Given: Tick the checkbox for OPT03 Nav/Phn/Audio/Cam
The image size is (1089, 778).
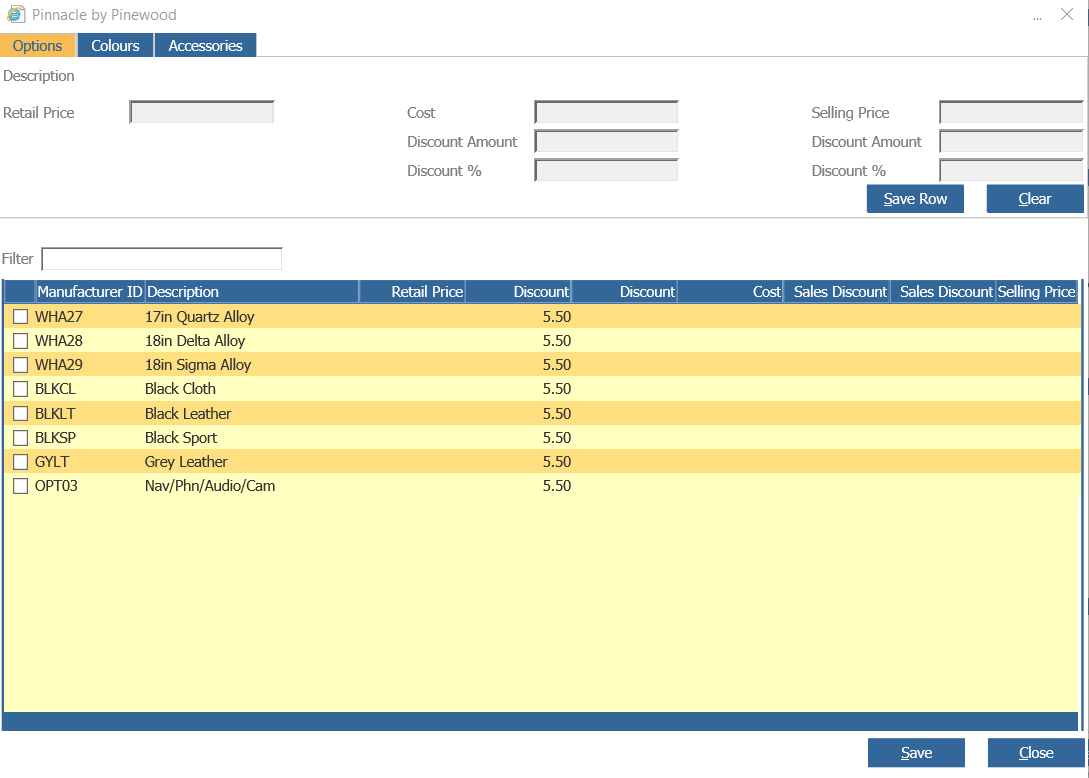Looking at the screenshot, I should point(21,486).
